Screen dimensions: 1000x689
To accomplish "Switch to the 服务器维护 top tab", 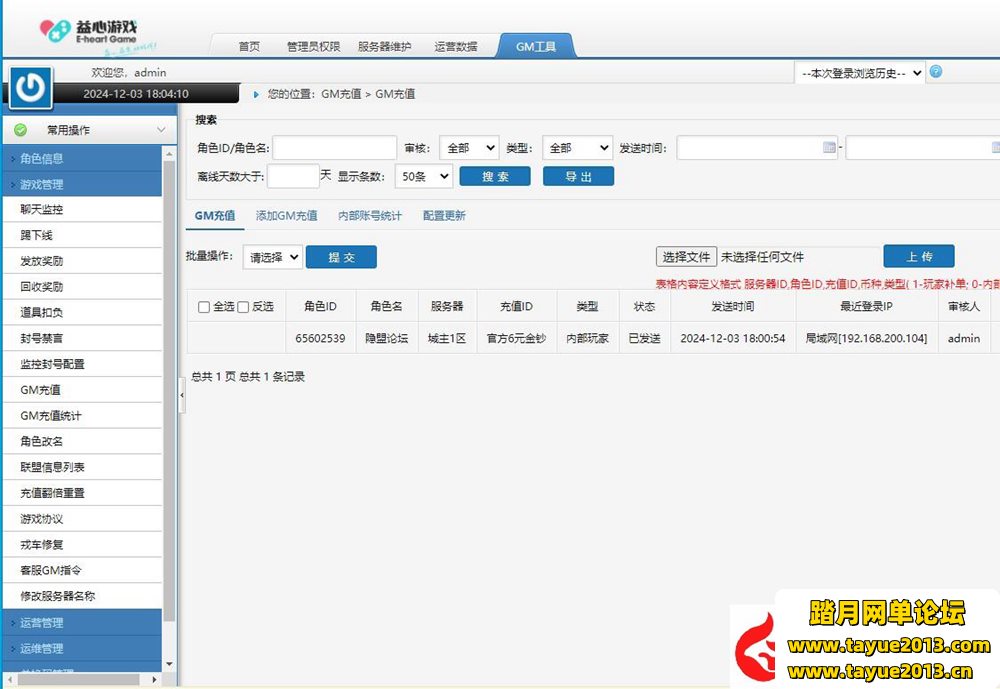I will pyautogui.click(x=384, y=46).
